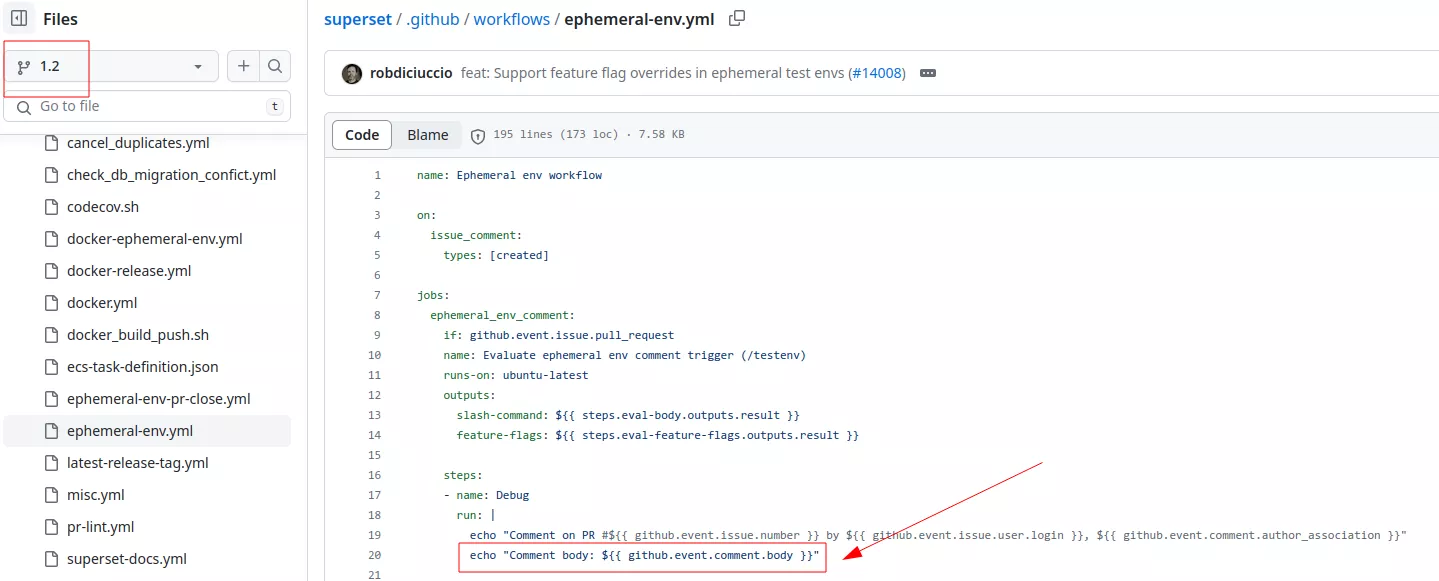Select line number 1 in code view
The width and height of the screenshot is (1439, 581).
pyautogui.click(x=377, y=175)
